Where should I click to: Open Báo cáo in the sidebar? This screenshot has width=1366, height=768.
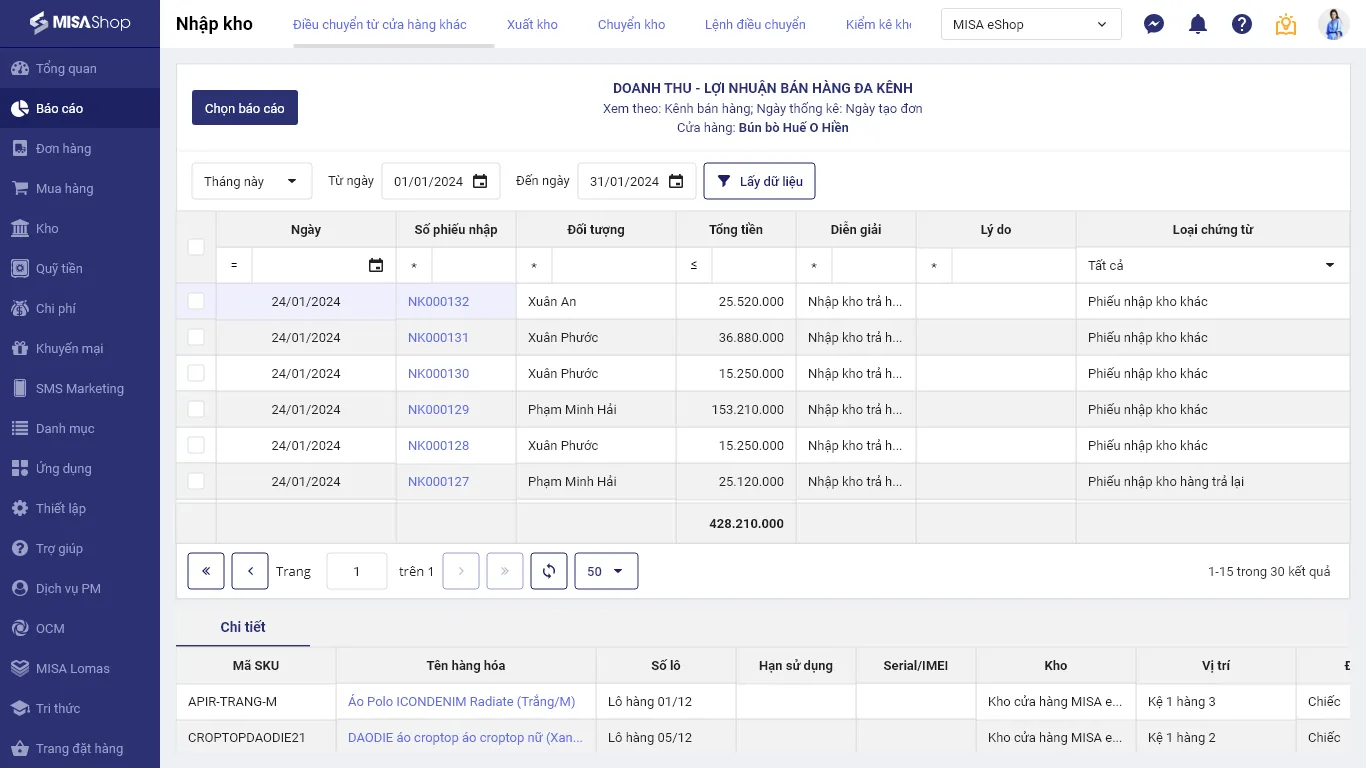pos(60,108)
